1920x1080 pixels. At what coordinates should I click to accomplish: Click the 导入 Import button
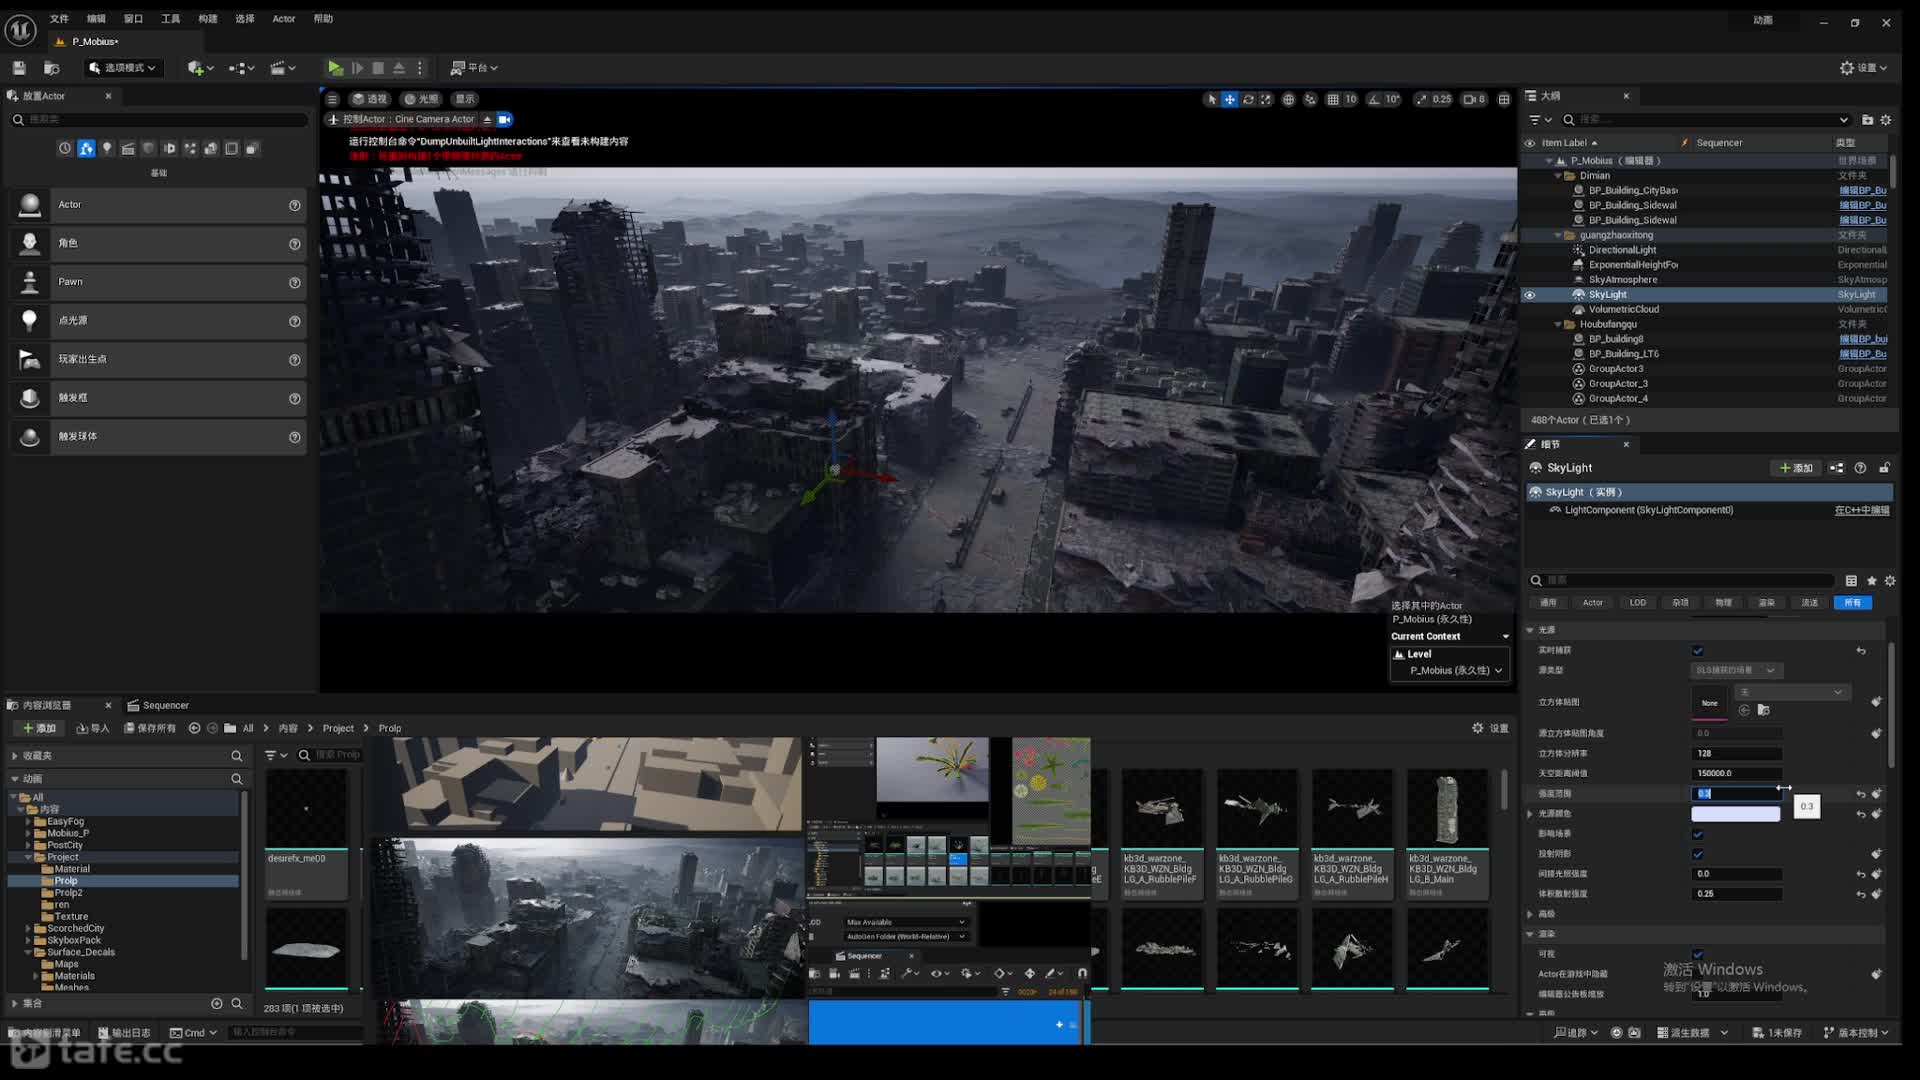click(92, 729)
